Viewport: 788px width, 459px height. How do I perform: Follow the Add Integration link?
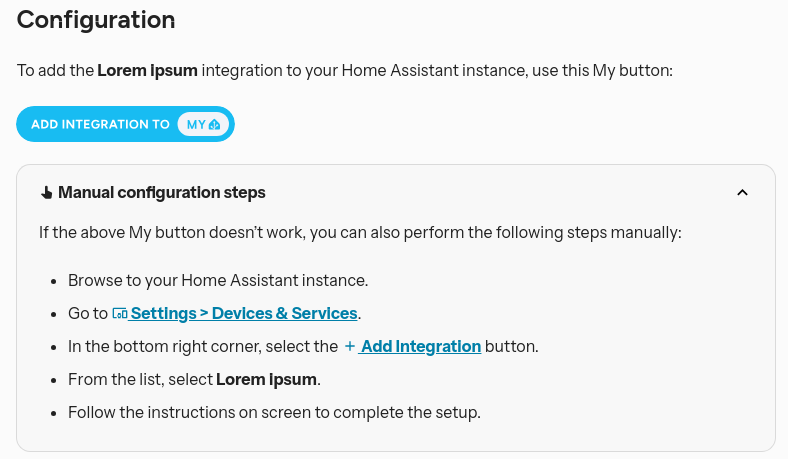(420, 347)
